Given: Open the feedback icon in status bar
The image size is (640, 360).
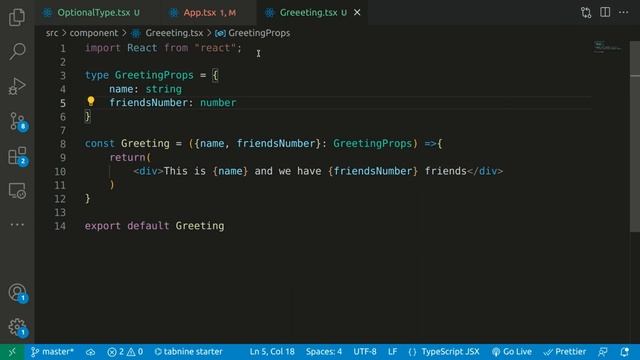Looking at the screenshot, I should pyautogui.click(x=602, y=351).
